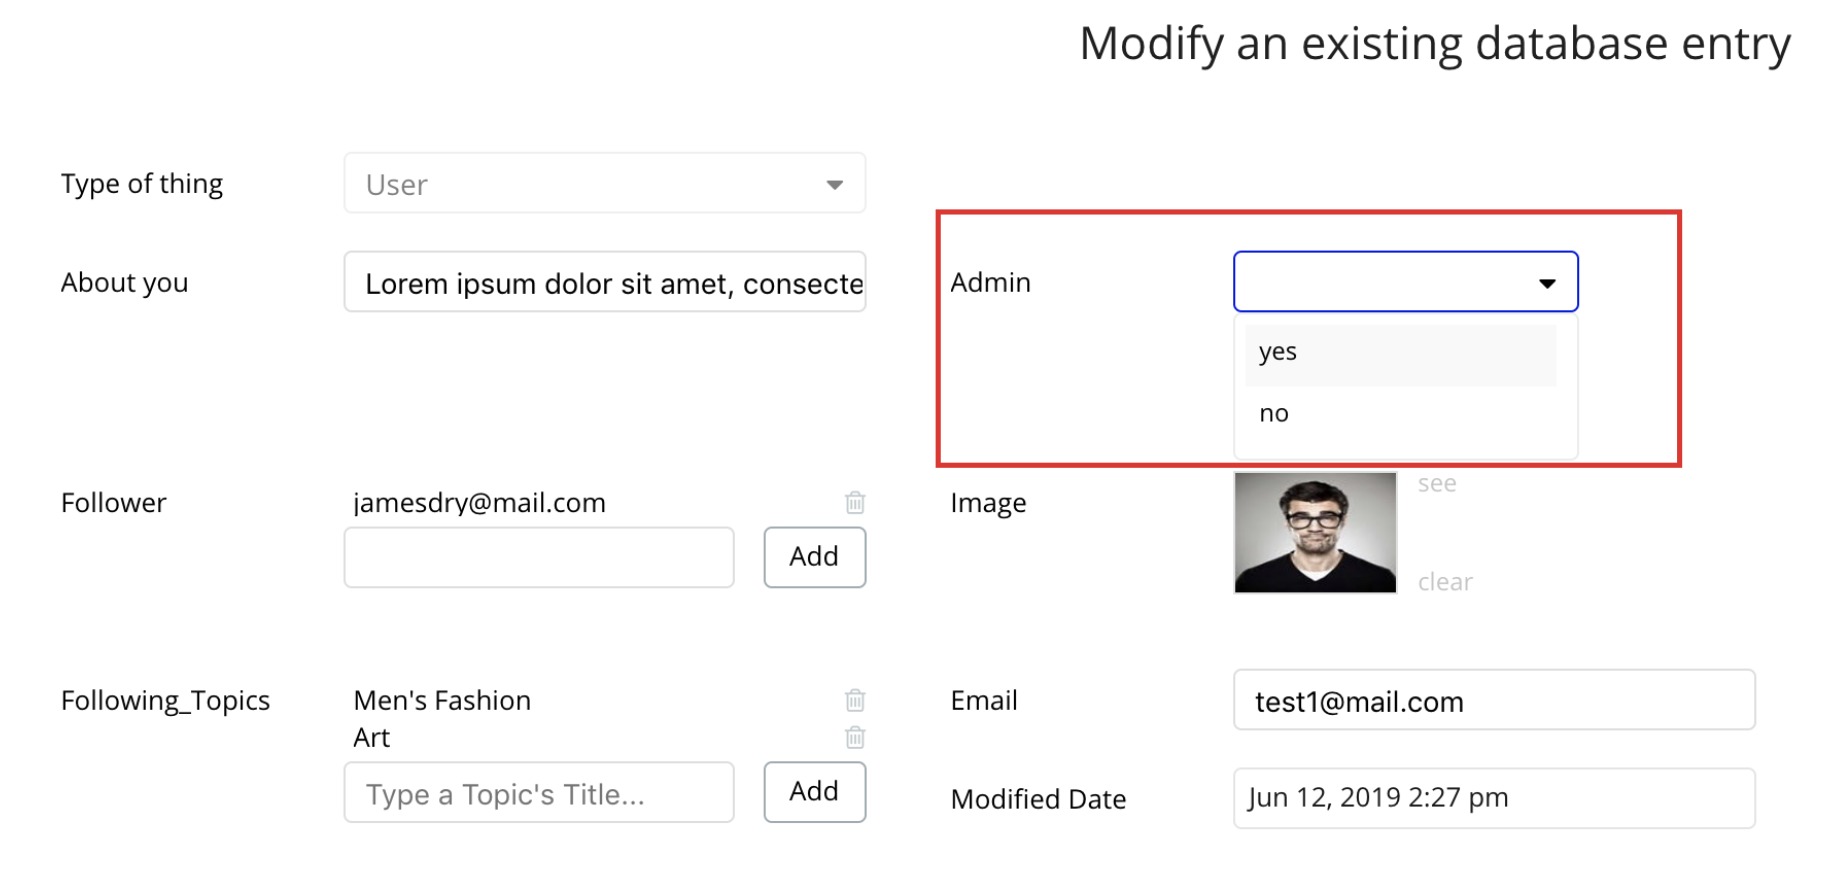This screenshot has height=888, width=1830.
Task: Remove Art topic using trash icon
Action: pyautogui.click(x=855, y=738)
